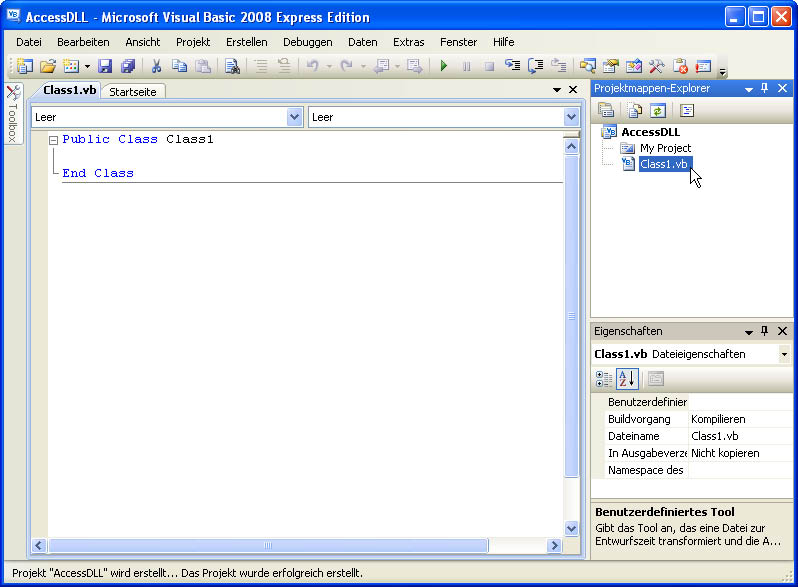This screenshot has width=798, height=587.
Task: Click the New Project toolbar icon
Action: (24, 66)
